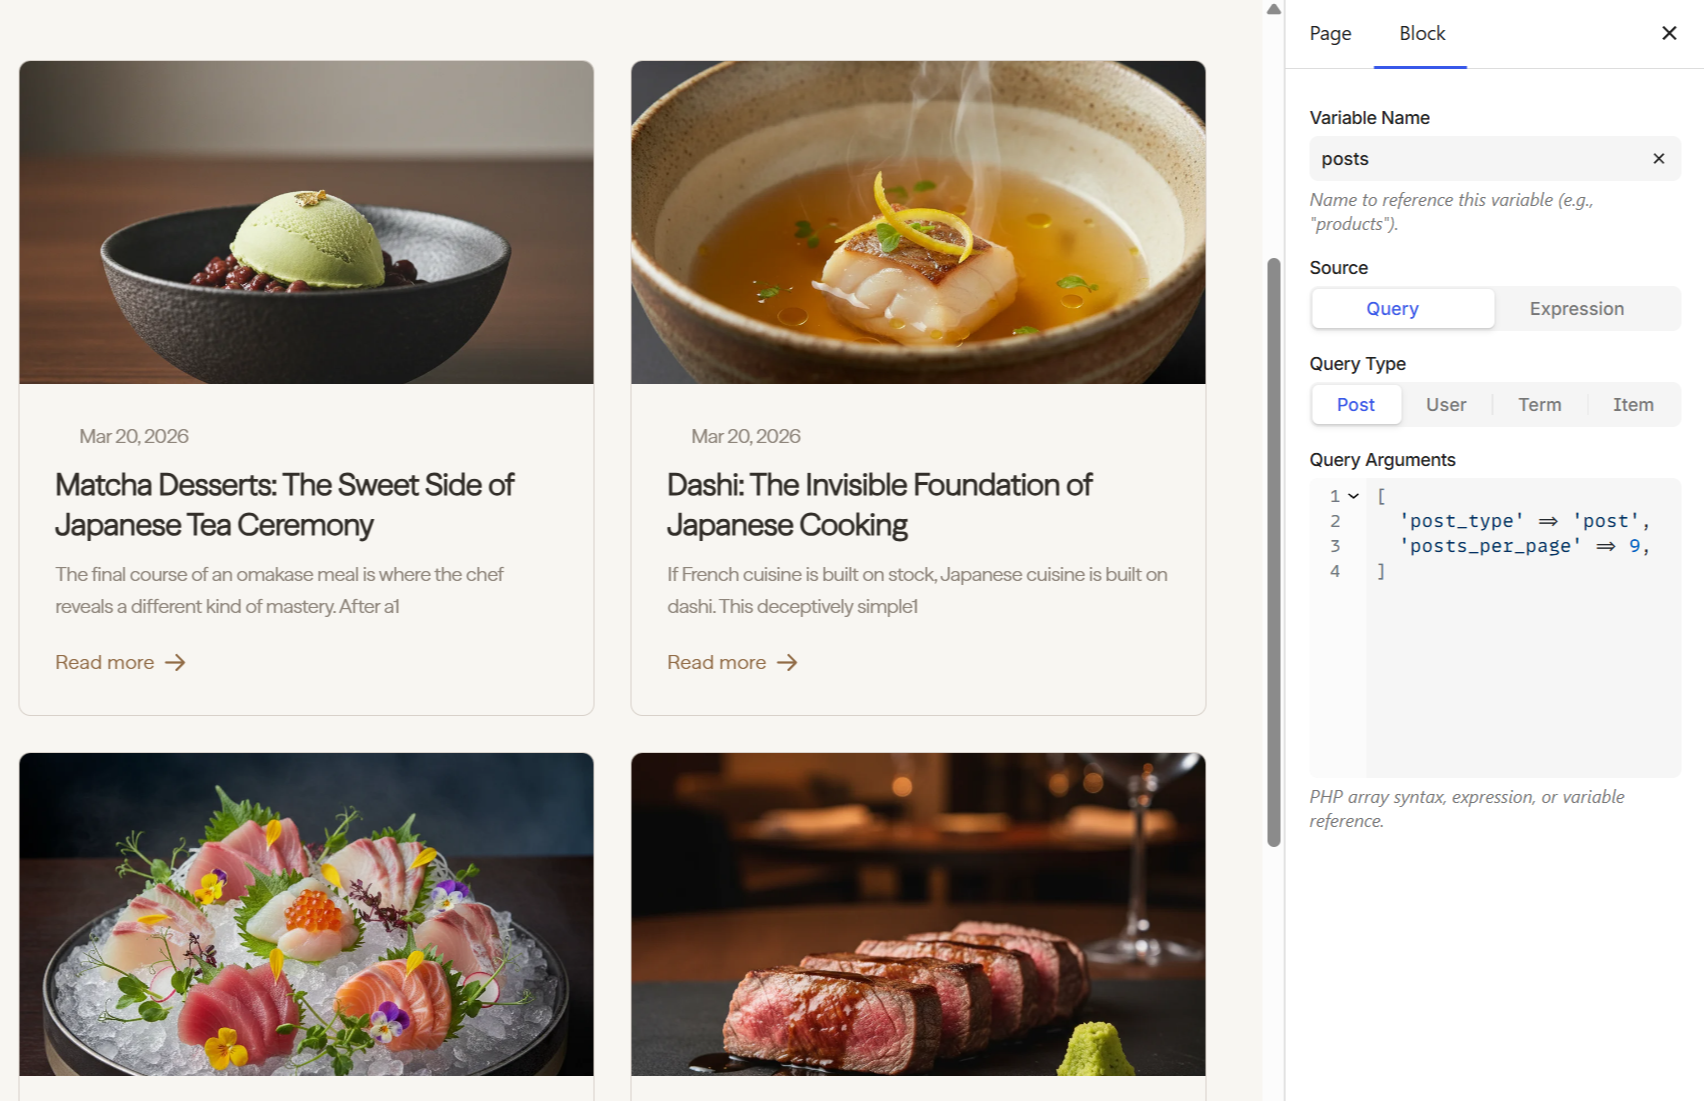
Task: Click arrow icon beside Matcha Read more
Action: pyautogui.click(x=175, y=663)
